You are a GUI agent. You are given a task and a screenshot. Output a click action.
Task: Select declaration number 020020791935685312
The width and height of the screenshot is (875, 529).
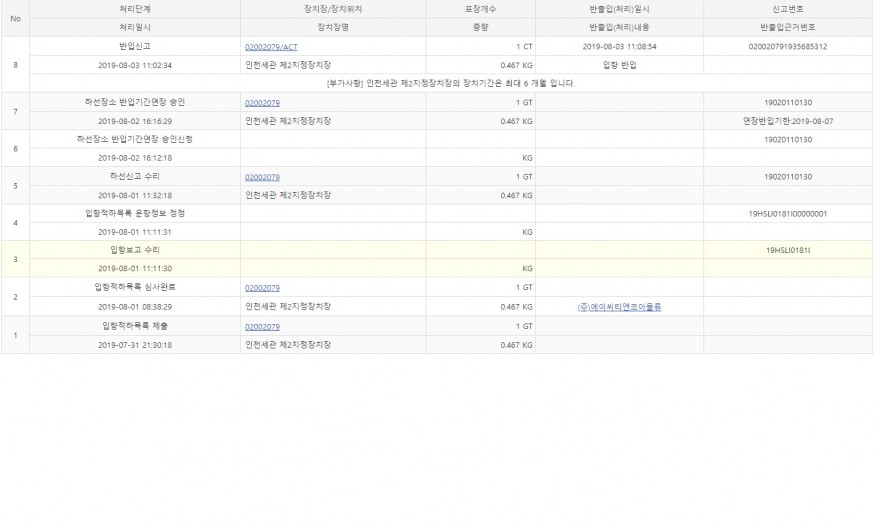tap(787, 47)
